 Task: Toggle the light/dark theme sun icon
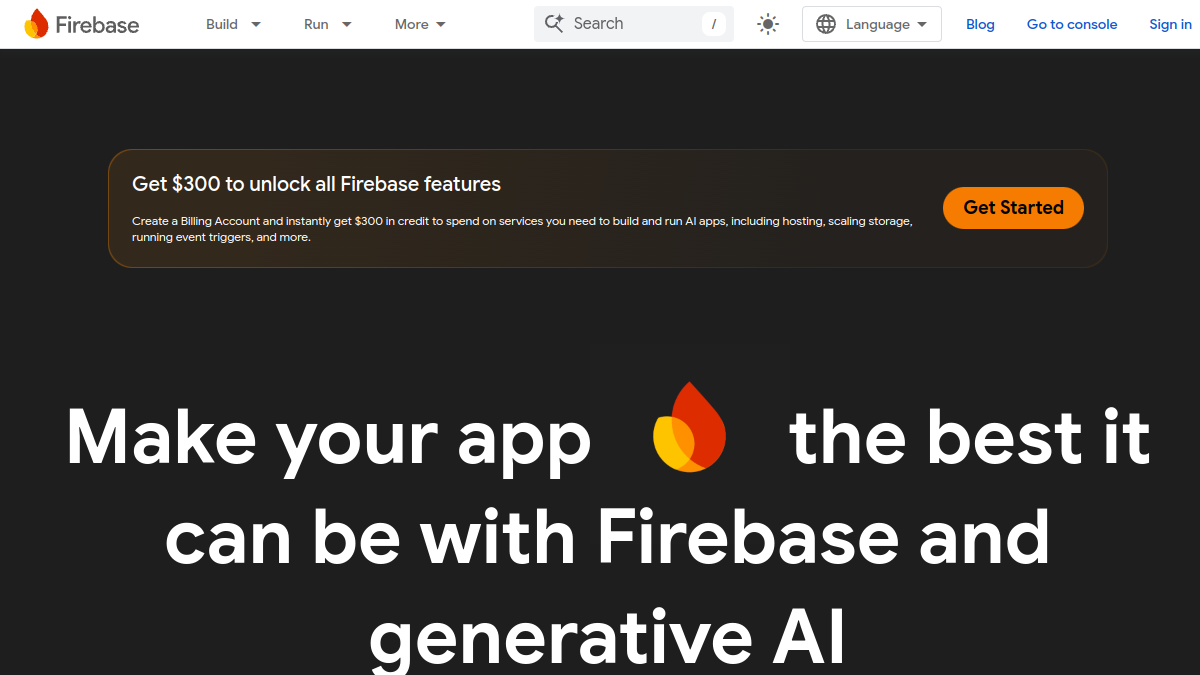point(768,24)
